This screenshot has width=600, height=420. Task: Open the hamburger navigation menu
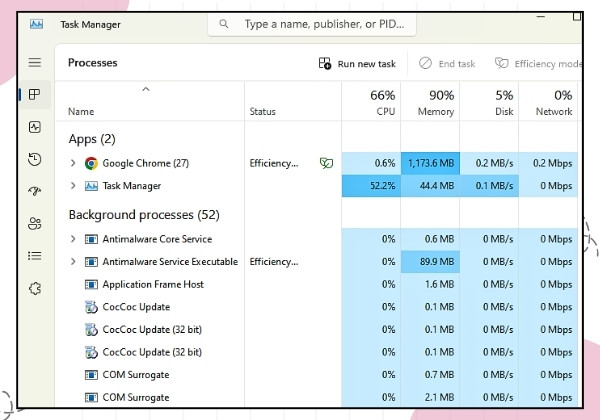pyautogui.click(x=35, y=62)
